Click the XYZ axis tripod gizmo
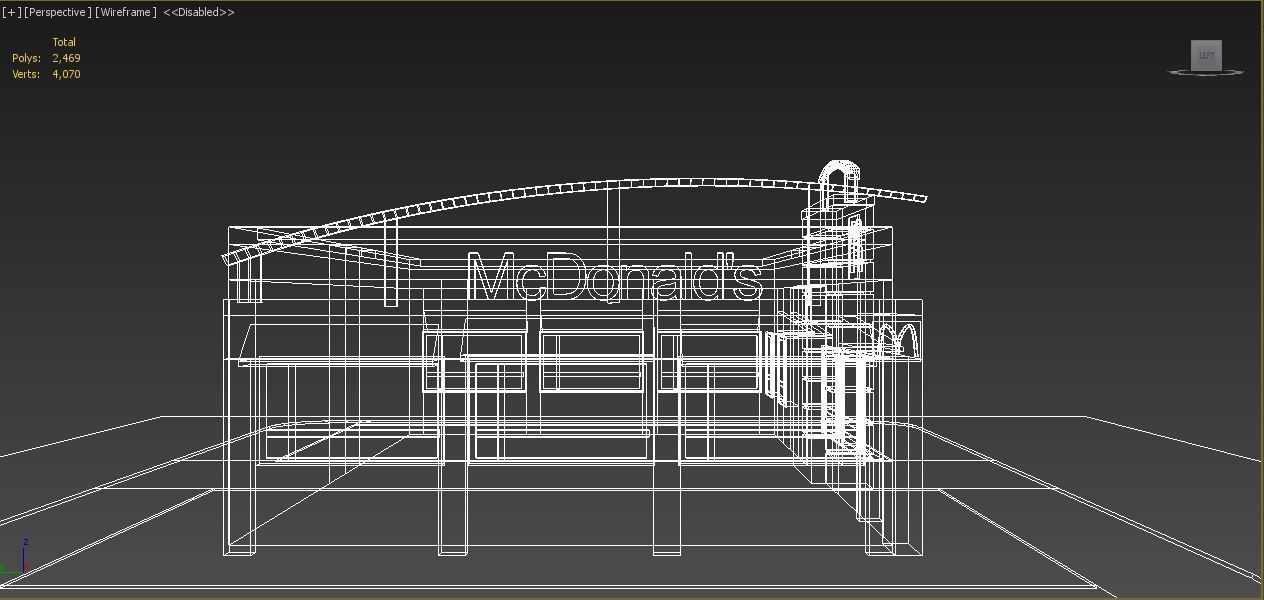Viewport: 1264px width, 600px height. [x=16, y=558]
